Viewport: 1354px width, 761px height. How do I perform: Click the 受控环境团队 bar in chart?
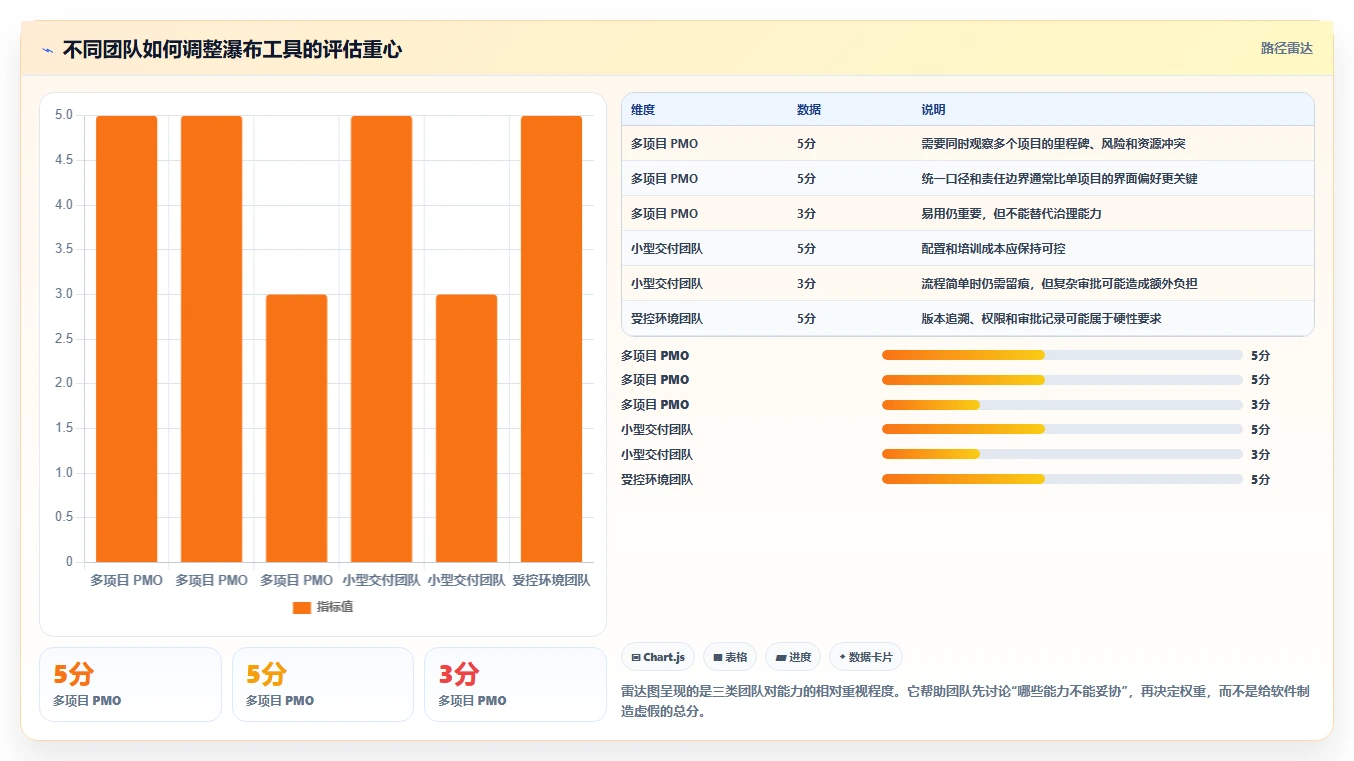pyautogui.click(x=551, y=339)
